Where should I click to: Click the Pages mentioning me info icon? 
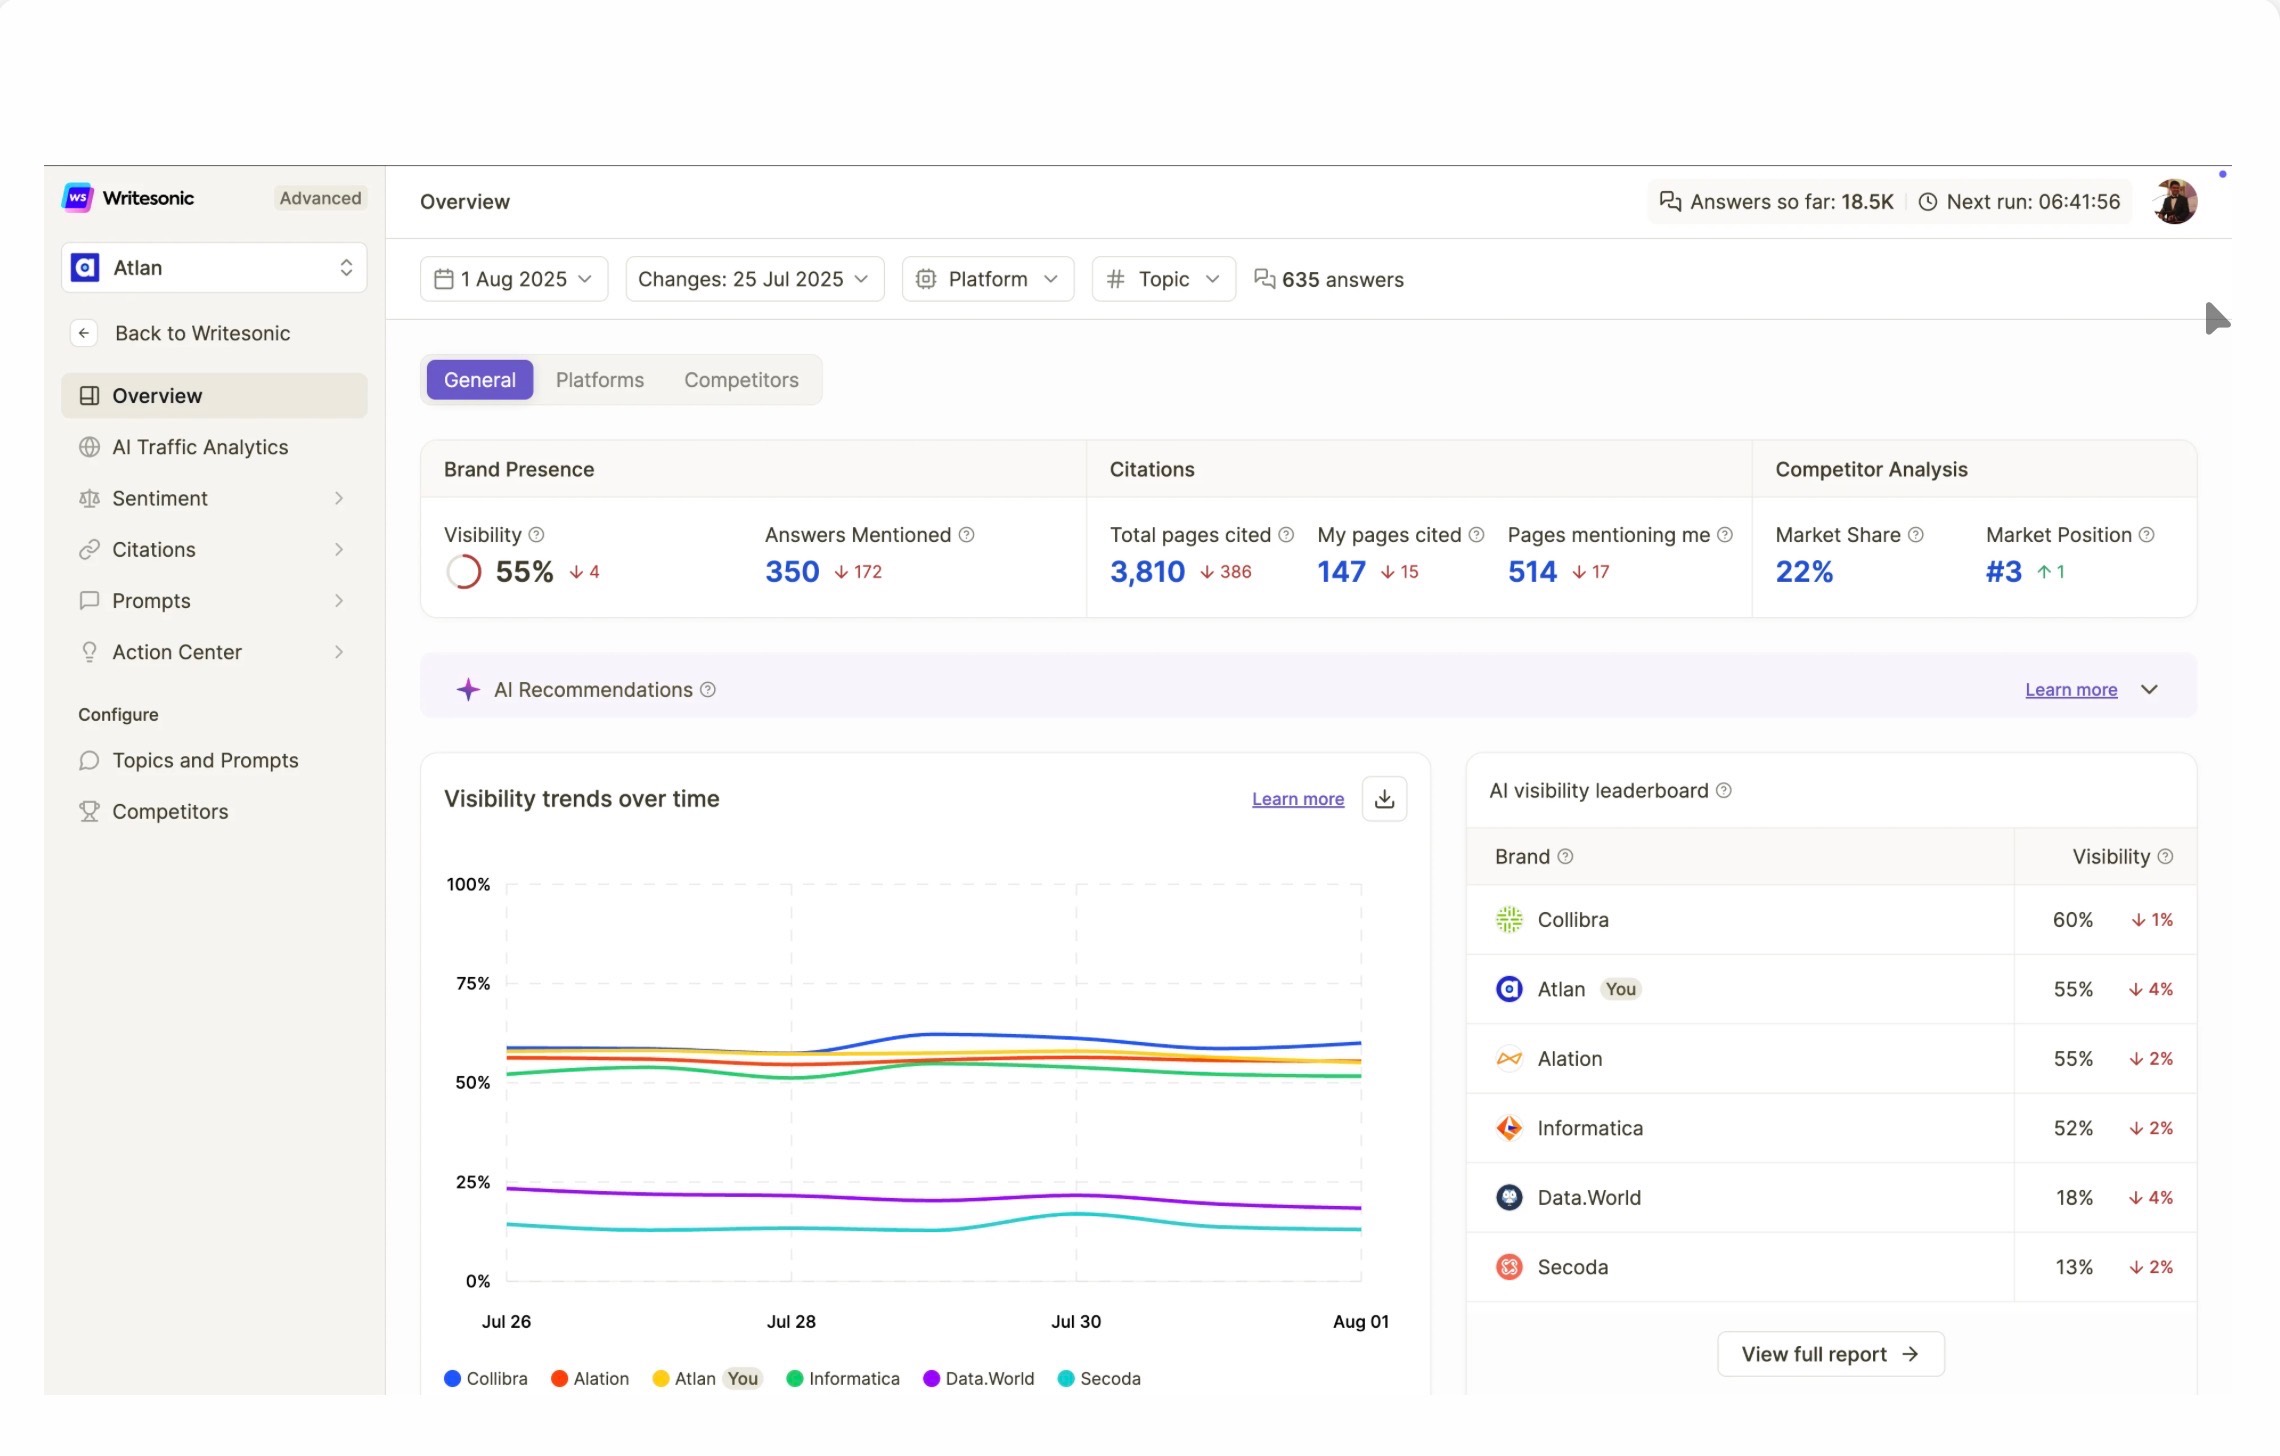pos(1725,535)
